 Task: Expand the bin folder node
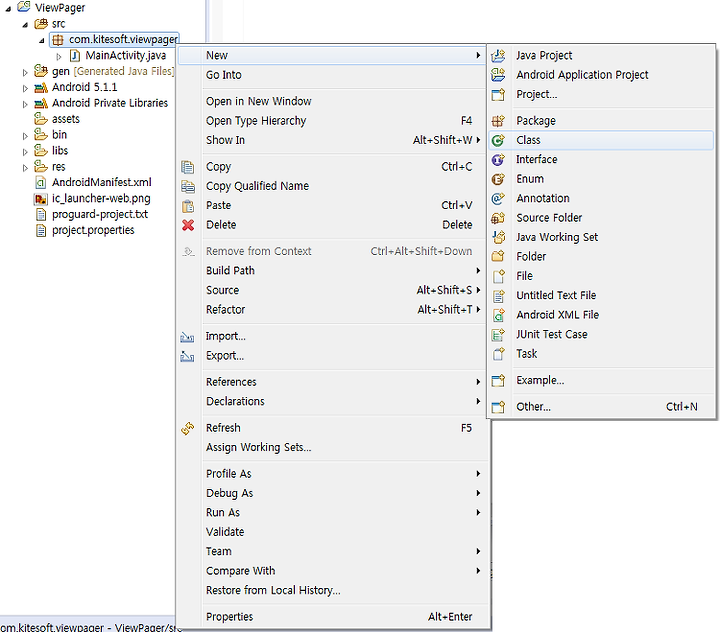coord(25,136)
